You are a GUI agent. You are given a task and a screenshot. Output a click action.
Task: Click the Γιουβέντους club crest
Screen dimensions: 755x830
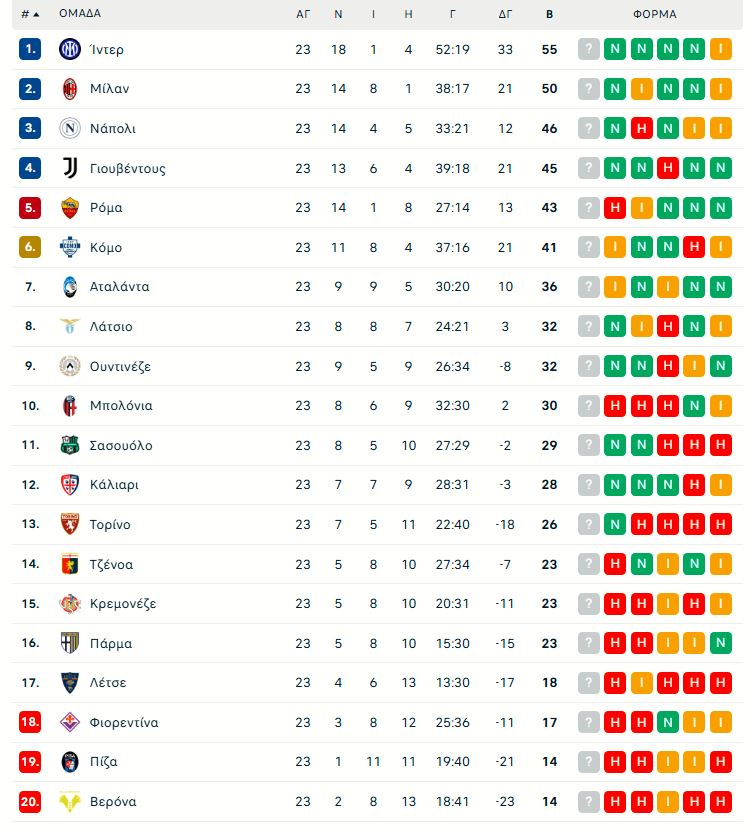pos(68,167)
